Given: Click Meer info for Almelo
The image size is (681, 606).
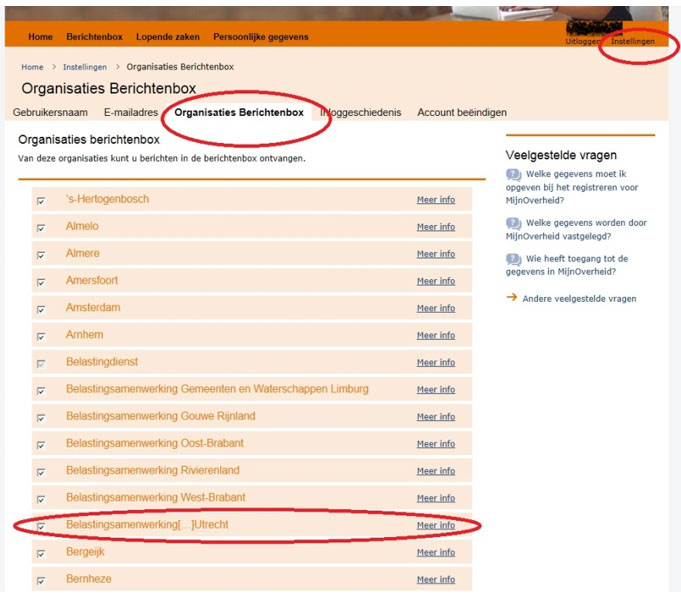Looking at the screenshot, I should pyautogui.click(x=435, y=227).
